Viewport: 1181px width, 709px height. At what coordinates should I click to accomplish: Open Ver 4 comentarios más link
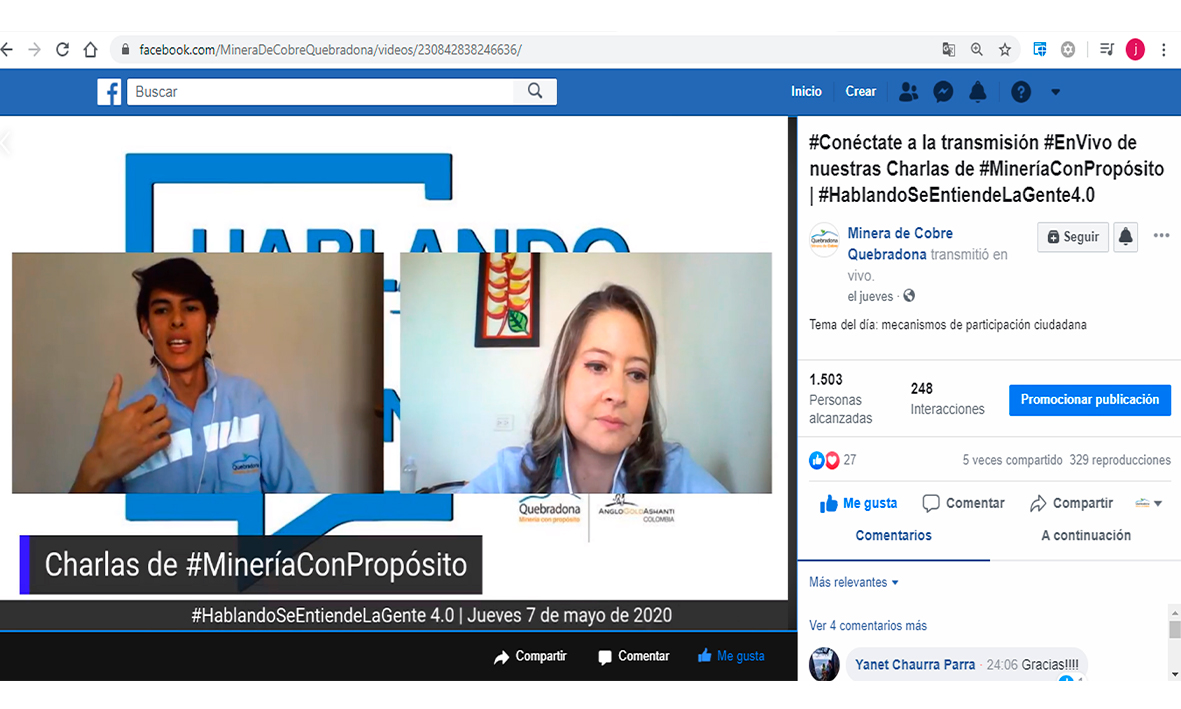pos(867,626)
